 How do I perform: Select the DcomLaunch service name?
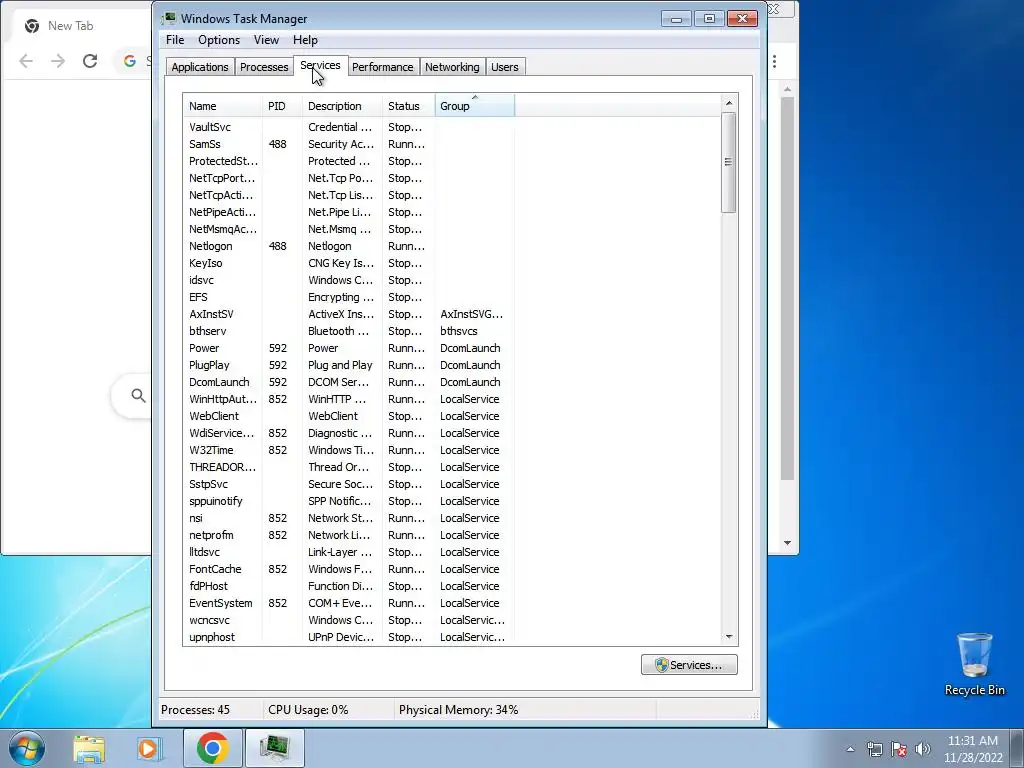[219, 382]
